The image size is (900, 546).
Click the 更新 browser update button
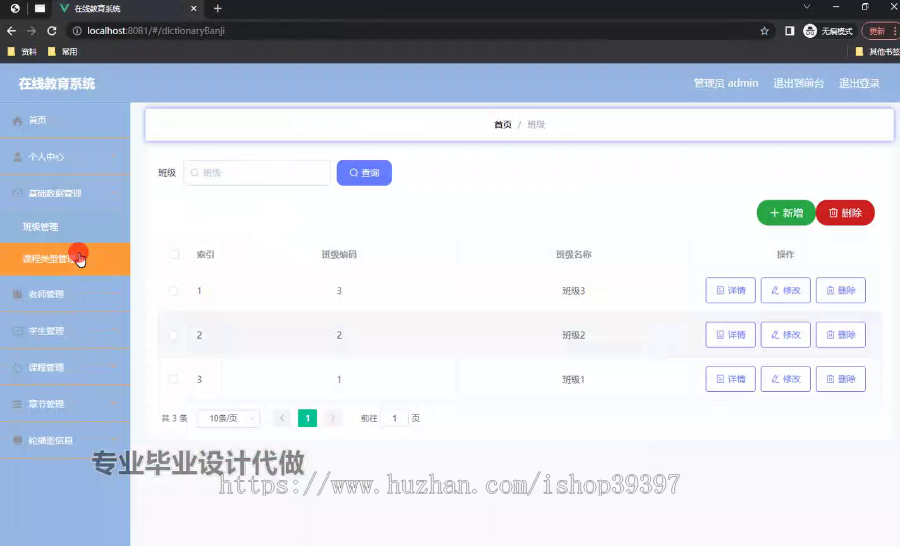(x=880, y=31)
